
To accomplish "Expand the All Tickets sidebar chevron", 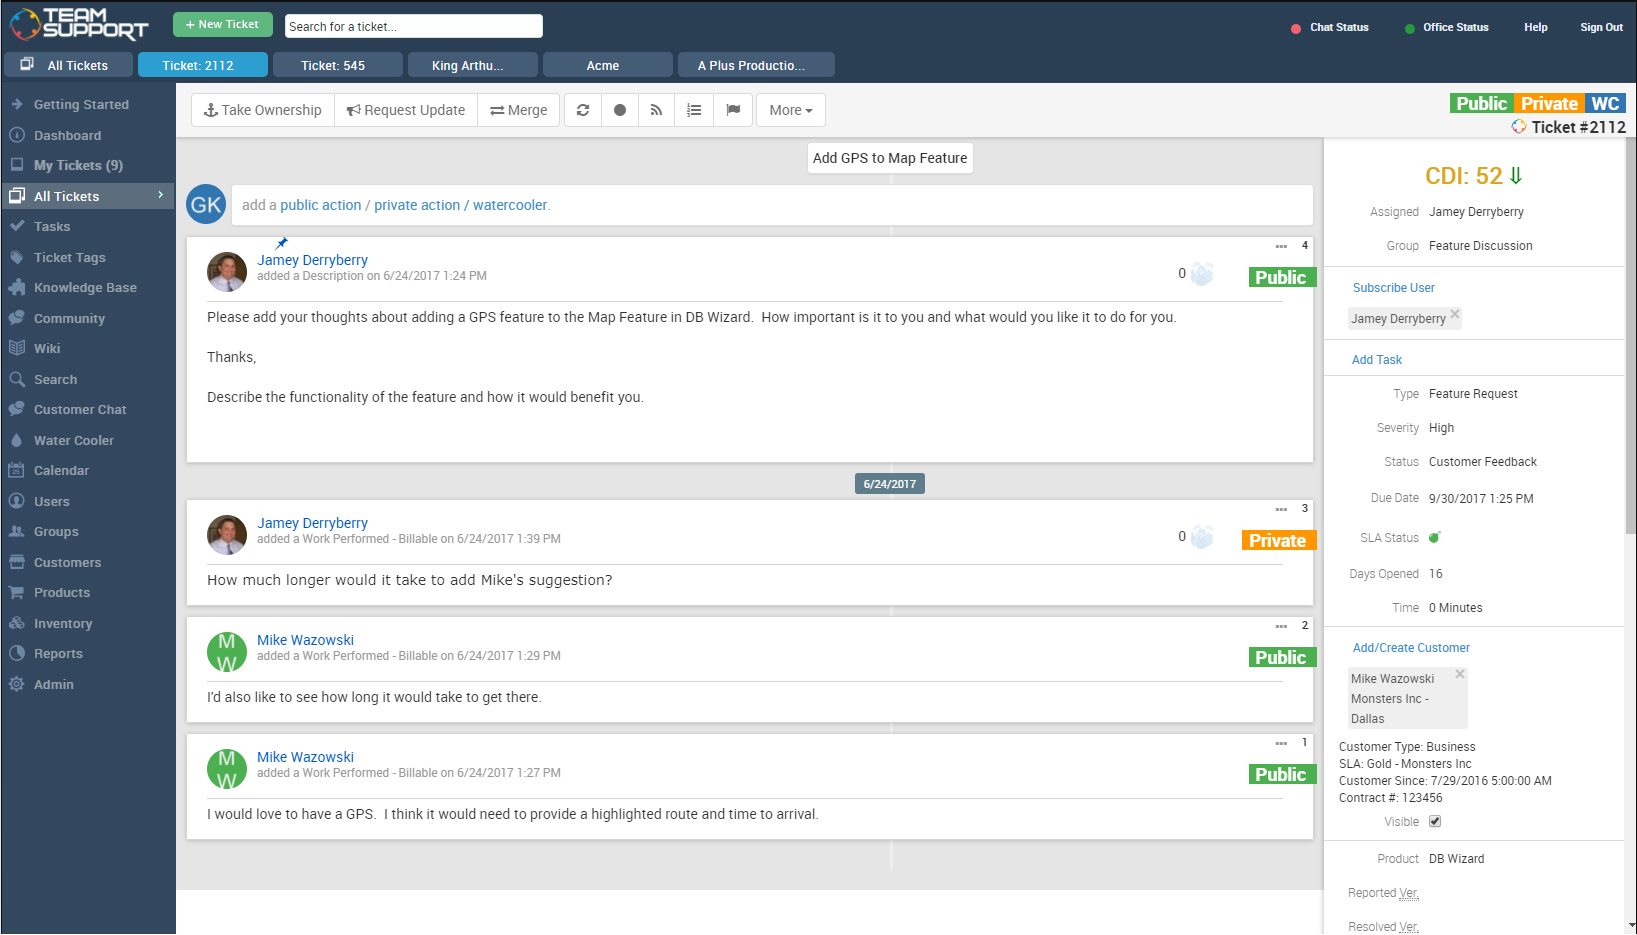I will tap(160, 195).
